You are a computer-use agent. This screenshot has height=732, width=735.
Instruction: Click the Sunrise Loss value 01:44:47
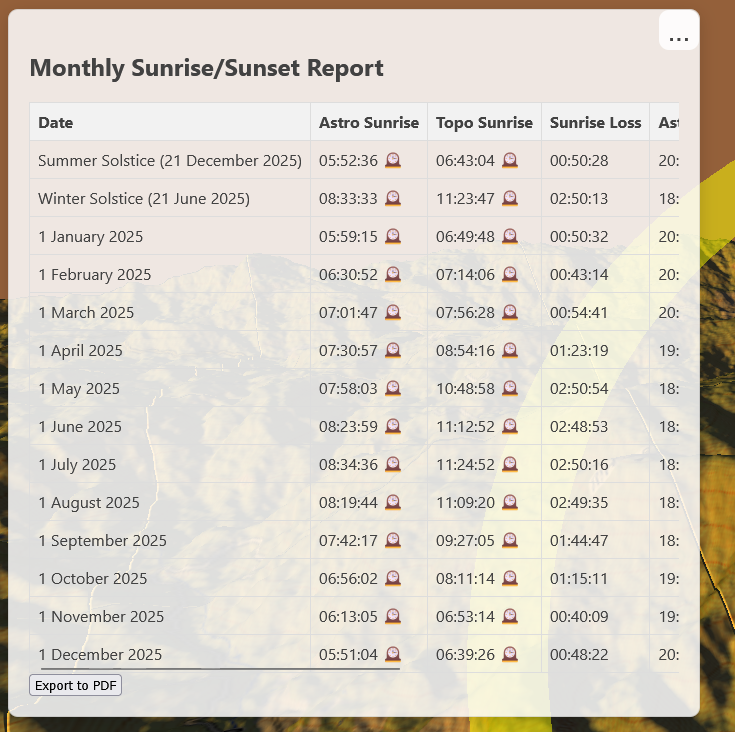click(579, 540)
